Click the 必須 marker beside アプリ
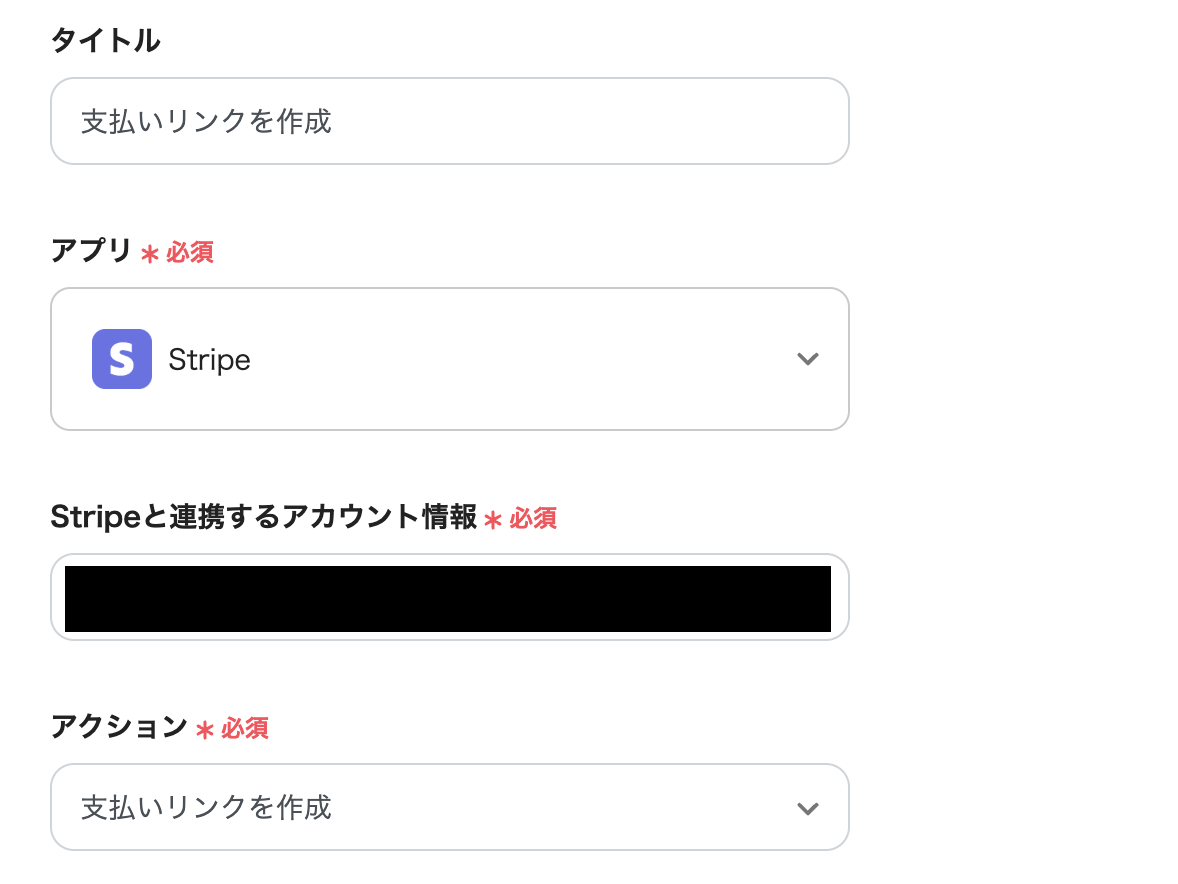The width and height of the screenshot is (1178, 884). coord(190,252)
